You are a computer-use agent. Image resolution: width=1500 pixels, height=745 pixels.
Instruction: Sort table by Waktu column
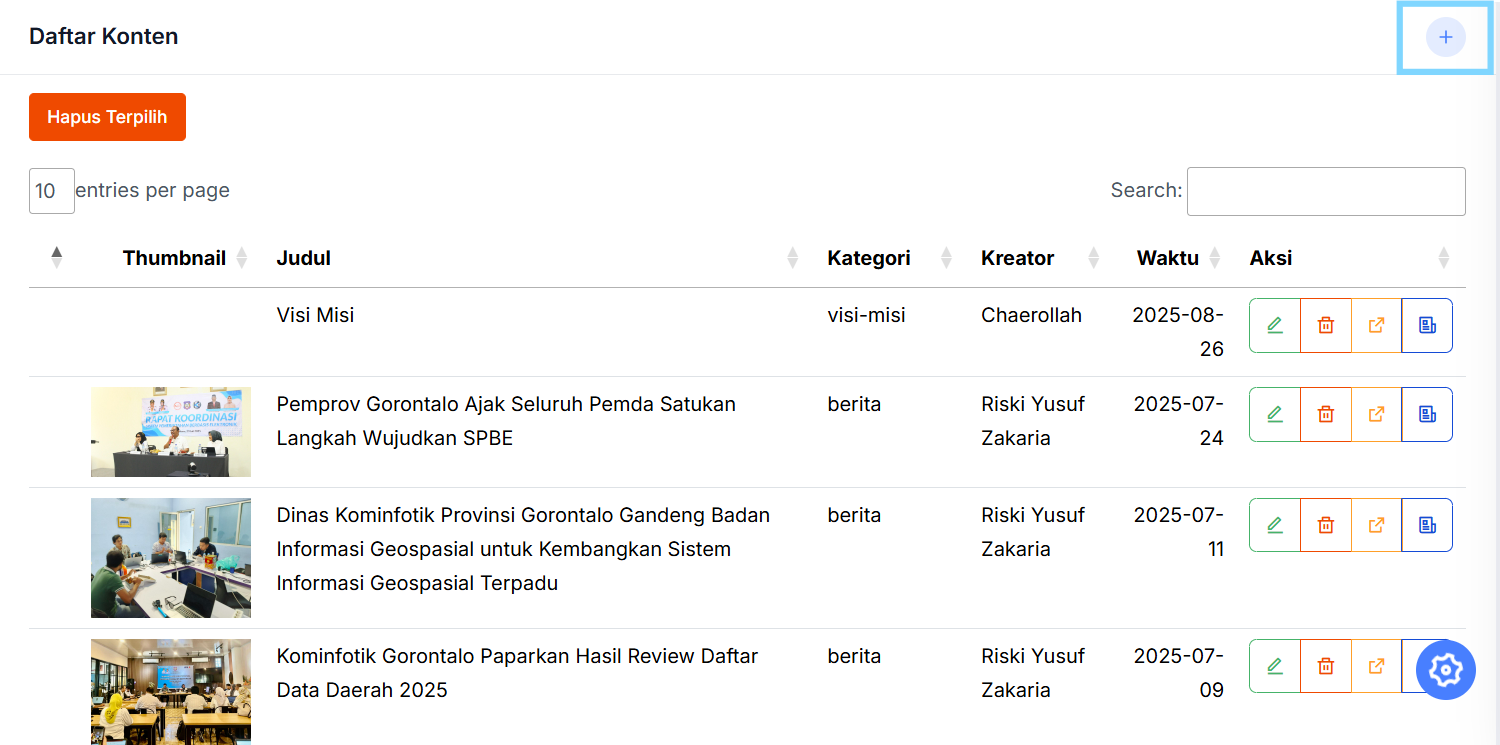[1215, 258]
